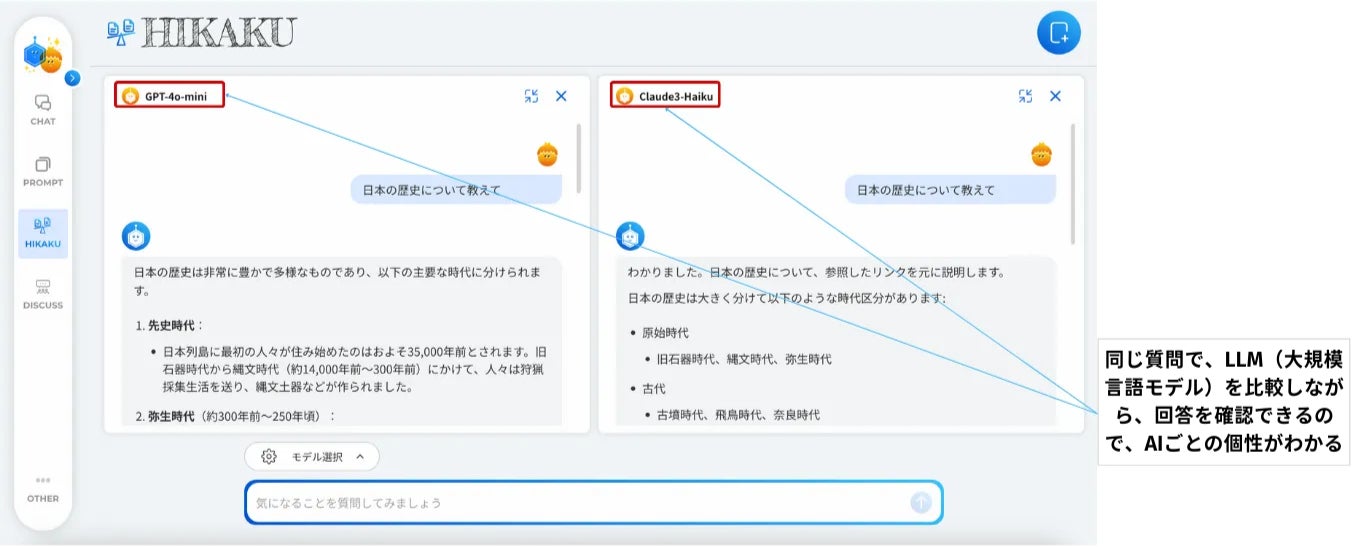The image size is (1366, 547).
Task: Click user avatar in Claude3-Haiku panel
Action: (1041, 155)
